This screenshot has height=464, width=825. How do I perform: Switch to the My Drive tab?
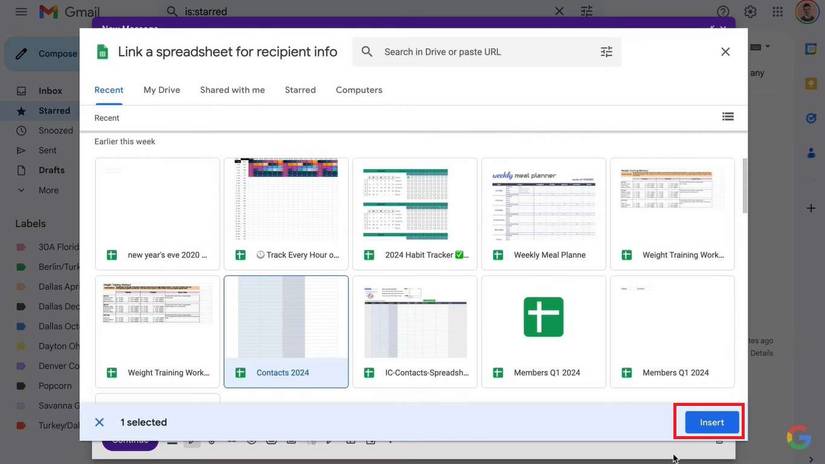[161, 90]
